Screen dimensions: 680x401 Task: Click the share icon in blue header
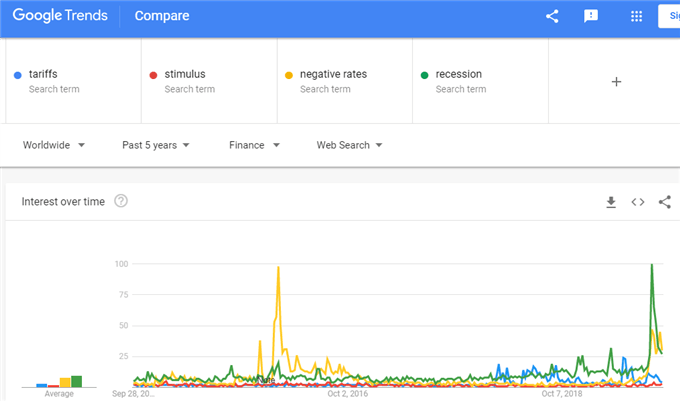(552, 16)
